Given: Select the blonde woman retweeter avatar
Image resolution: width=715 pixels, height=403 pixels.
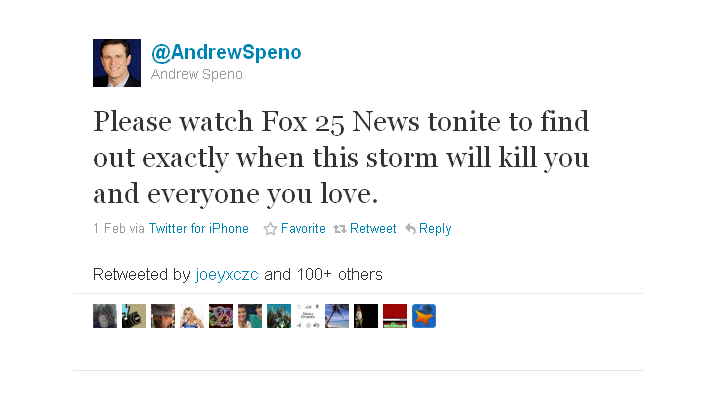Looking at the screenshot, I should tap(192, 316).
